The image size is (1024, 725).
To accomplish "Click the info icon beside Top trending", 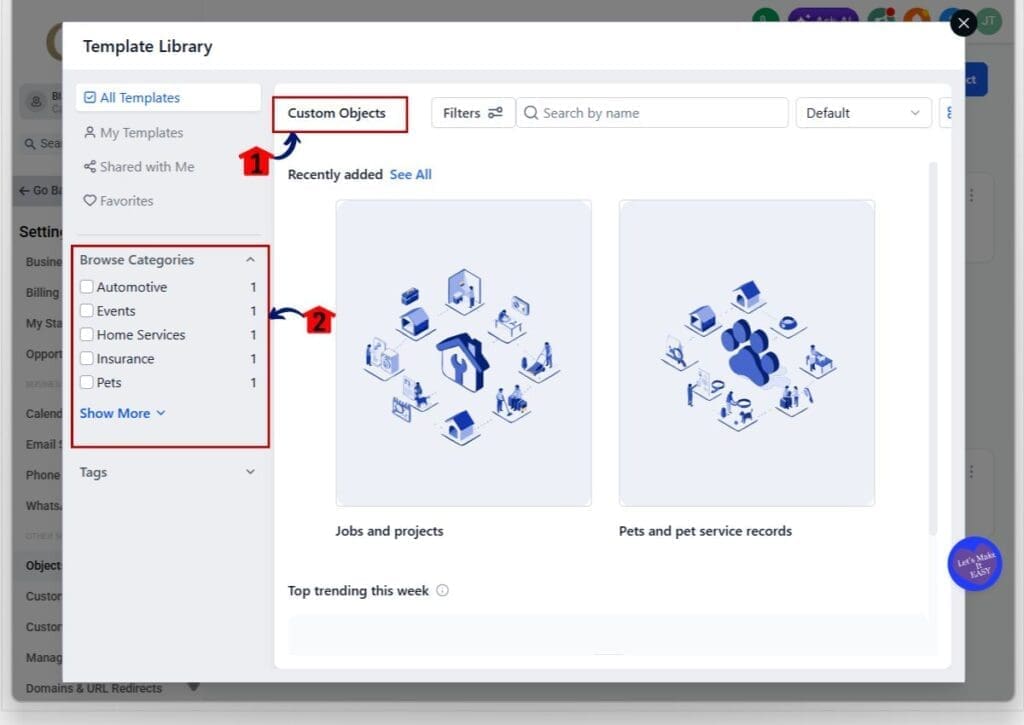I will (x=442, y=591).
